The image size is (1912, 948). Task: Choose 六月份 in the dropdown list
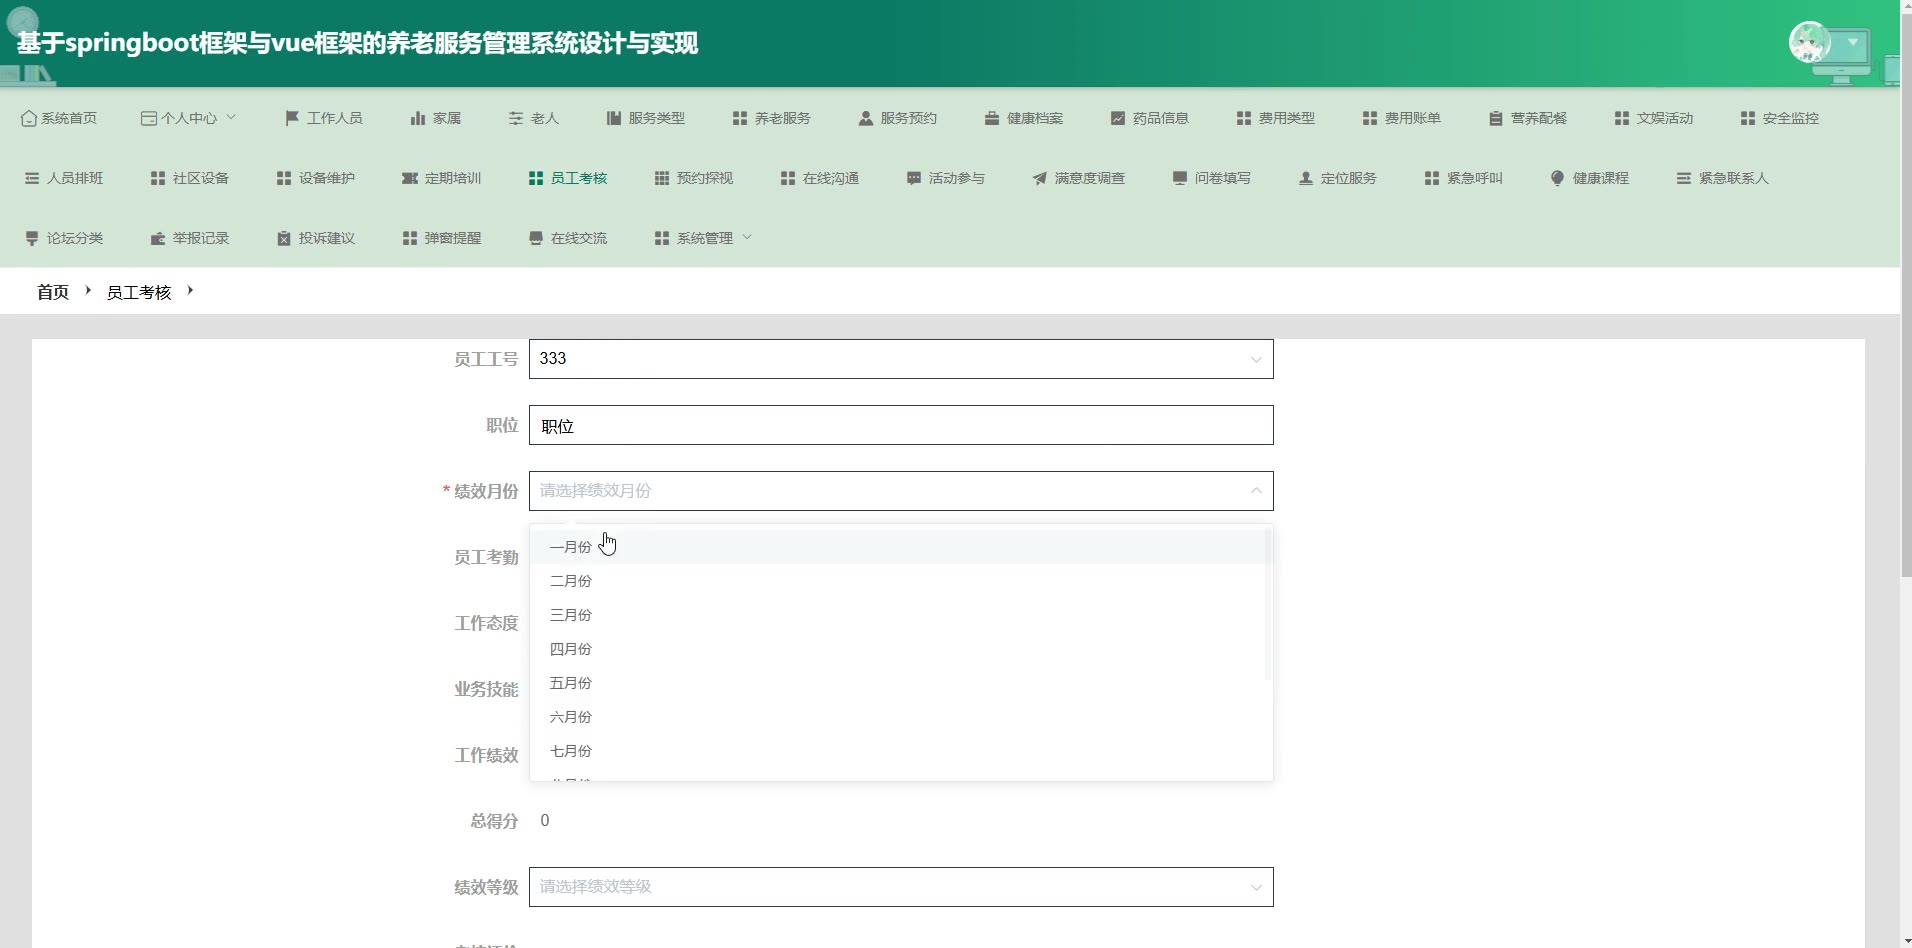coord(571,717)
